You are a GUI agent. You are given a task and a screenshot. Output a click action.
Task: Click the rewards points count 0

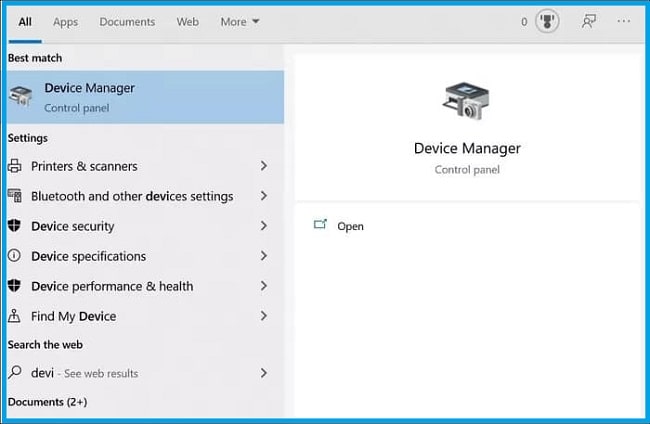[524, 22]
